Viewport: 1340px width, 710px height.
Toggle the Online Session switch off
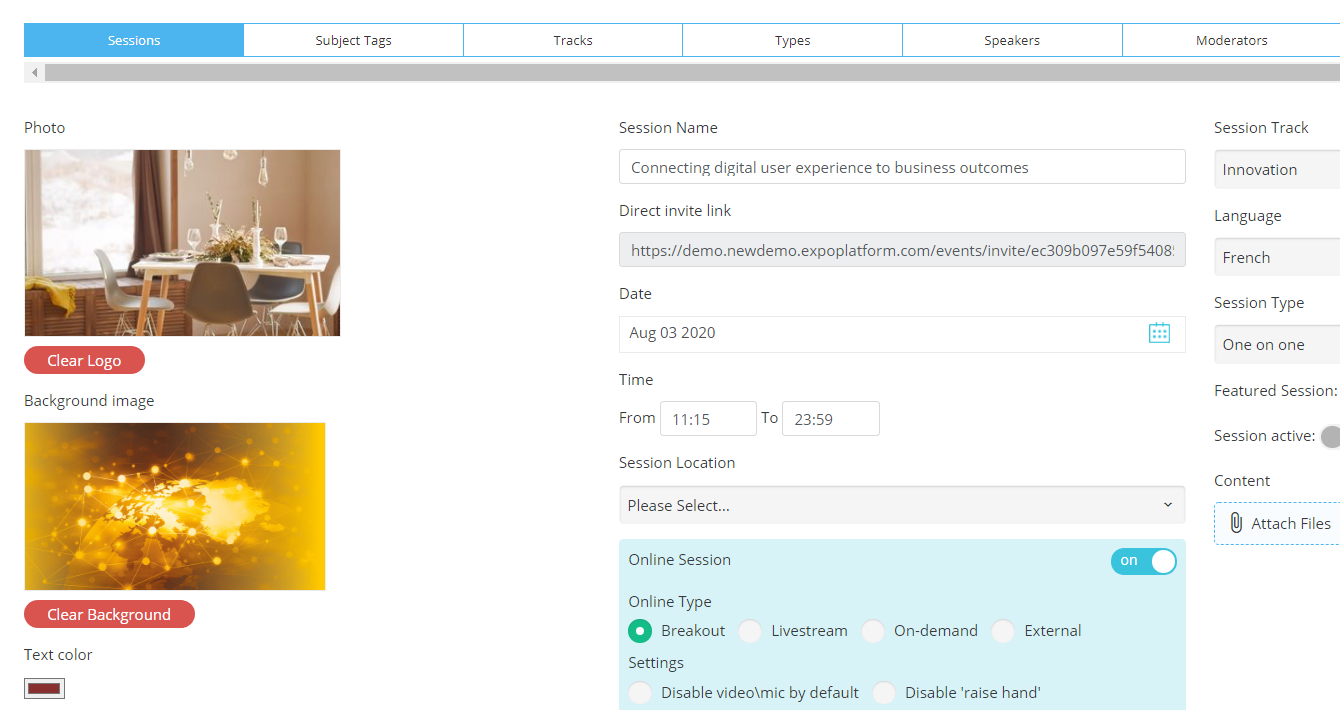tap(1143, 561)
